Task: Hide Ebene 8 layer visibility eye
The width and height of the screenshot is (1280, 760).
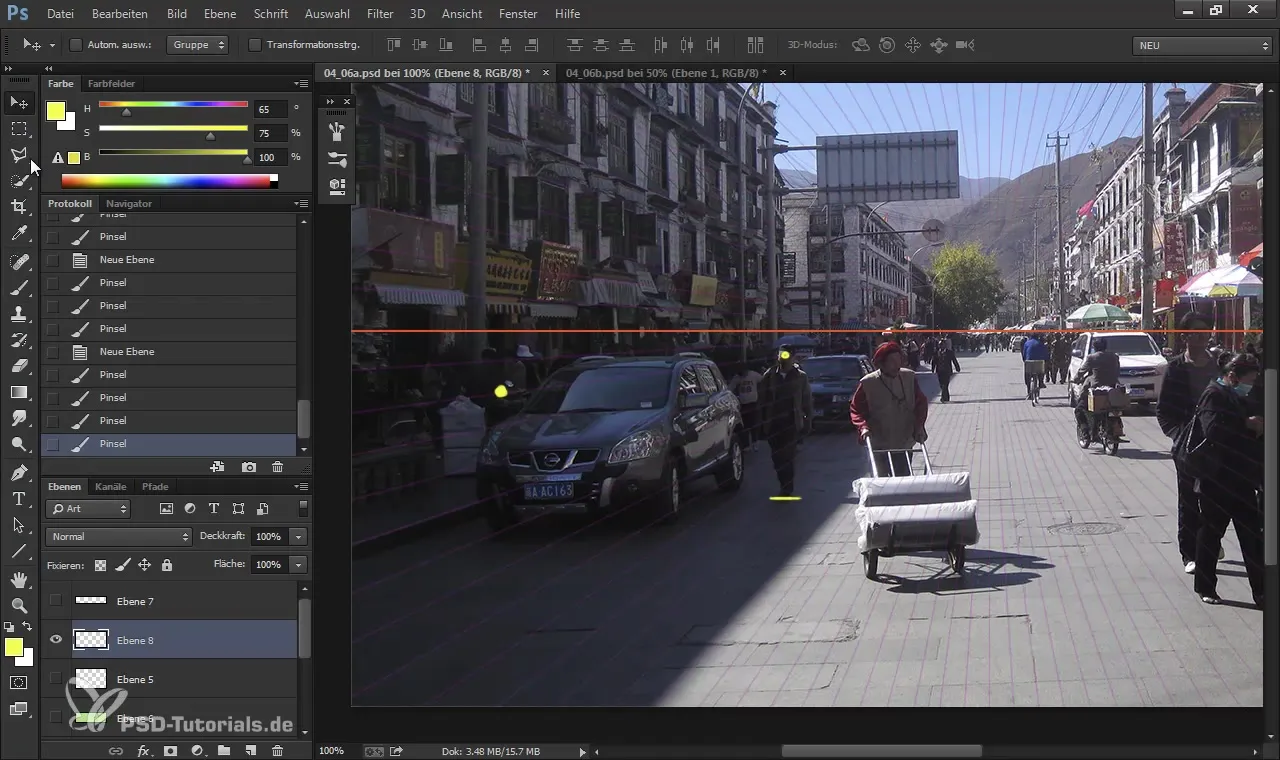Action: click(x=56, y=640)
